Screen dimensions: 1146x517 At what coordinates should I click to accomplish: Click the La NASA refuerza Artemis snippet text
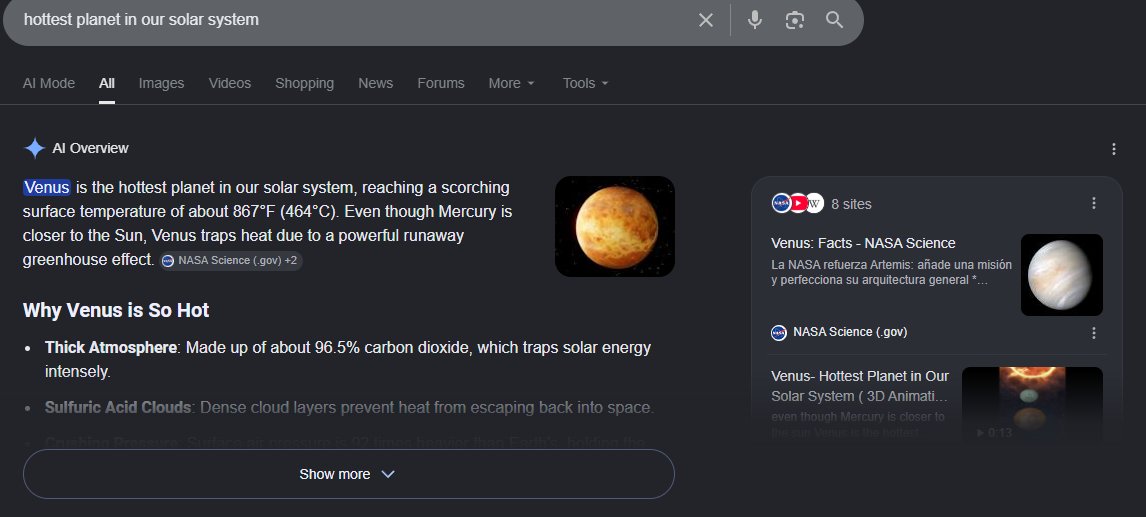892,272
